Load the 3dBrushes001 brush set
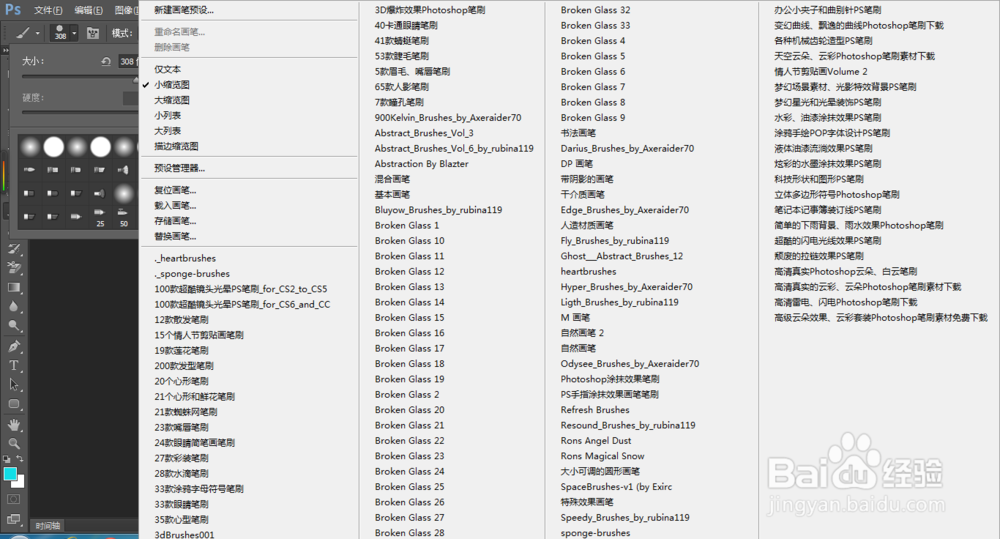1000x539 pixels. 184,535
